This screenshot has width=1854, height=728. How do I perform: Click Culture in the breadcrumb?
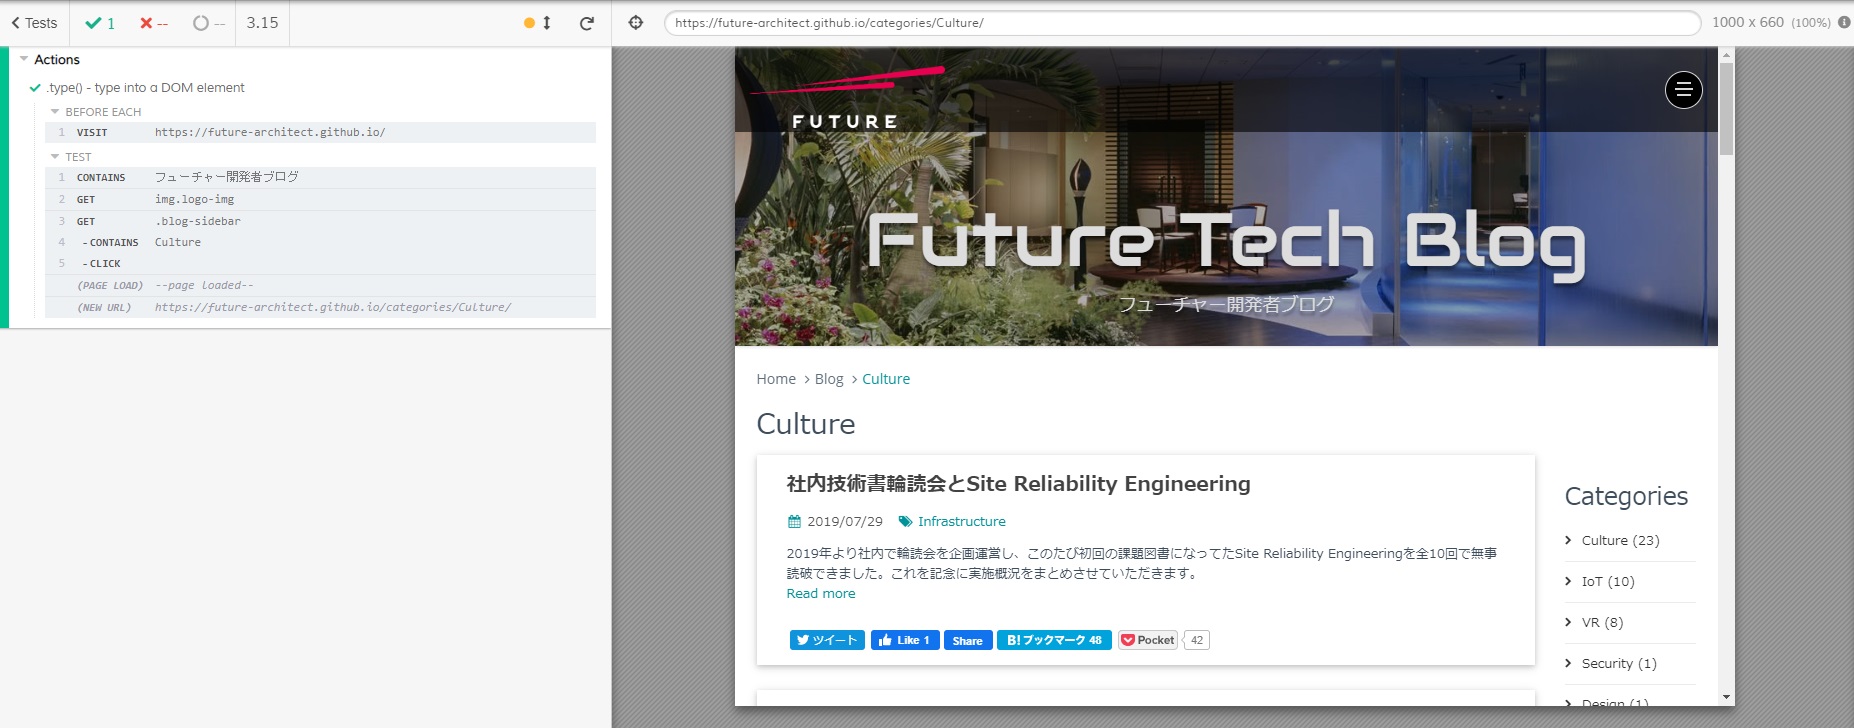coord(886,379)
